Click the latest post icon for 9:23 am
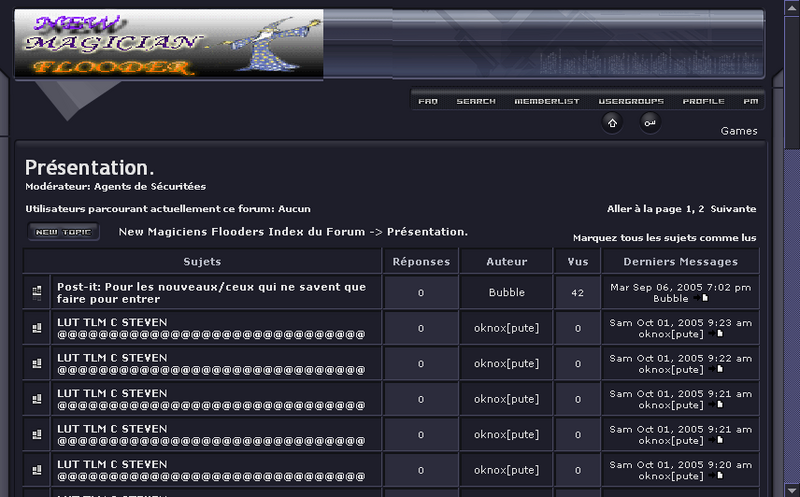800x497 pixels. (x=719, y=334)
